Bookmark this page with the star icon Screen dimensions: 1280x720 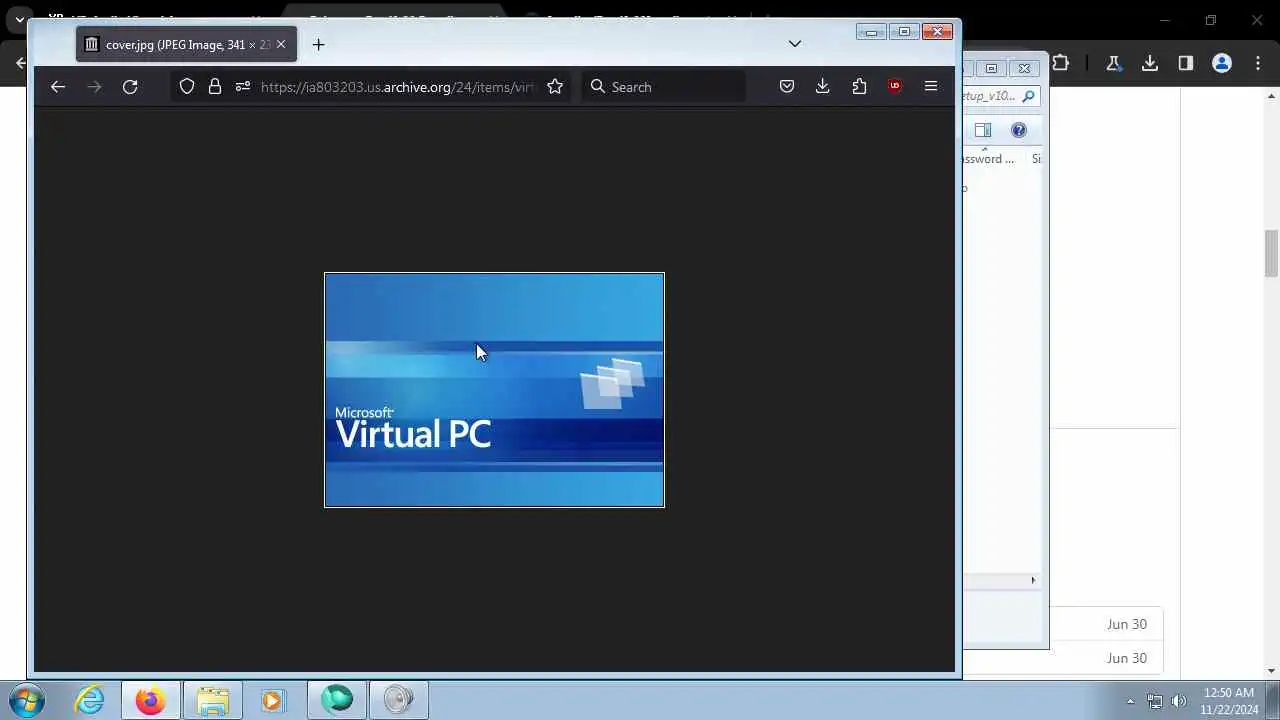pos(555,87)
